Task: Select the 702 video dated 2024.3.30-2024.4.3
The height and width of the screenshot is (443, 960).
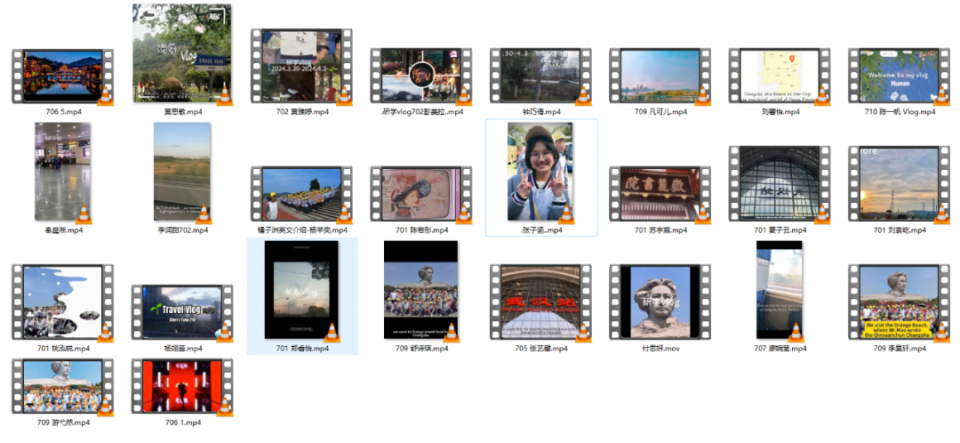Action: click(x=301, y=68)
